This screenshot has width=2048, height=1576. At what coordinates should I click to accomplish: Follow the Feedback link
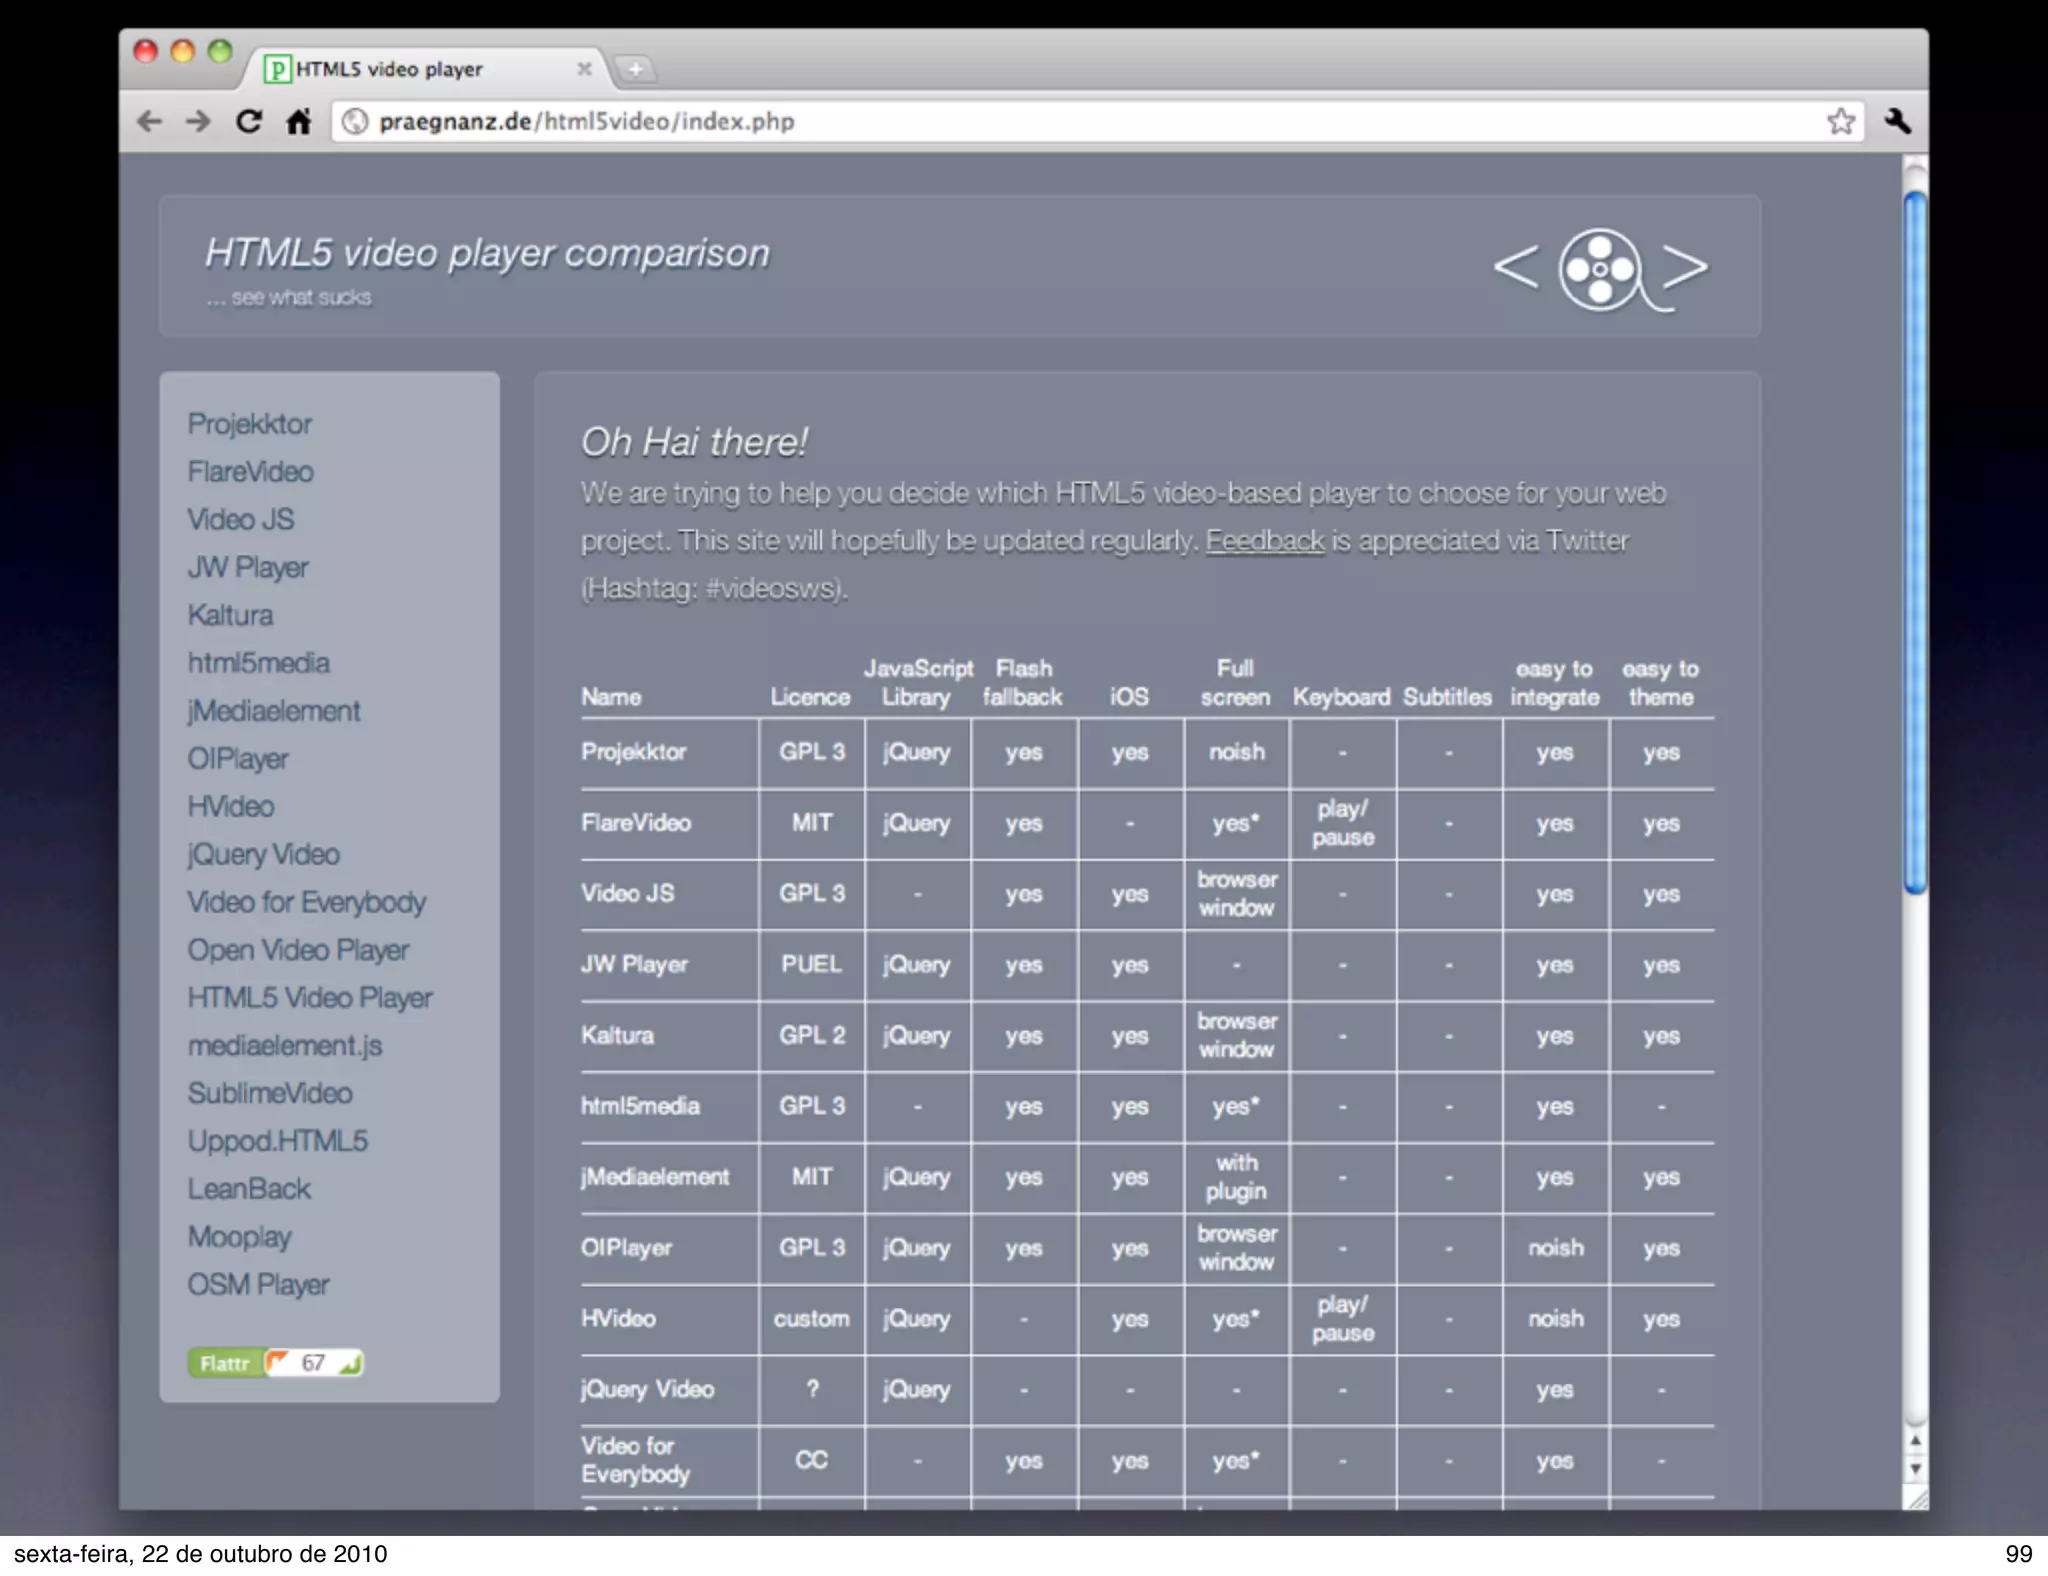point(1264,541)
